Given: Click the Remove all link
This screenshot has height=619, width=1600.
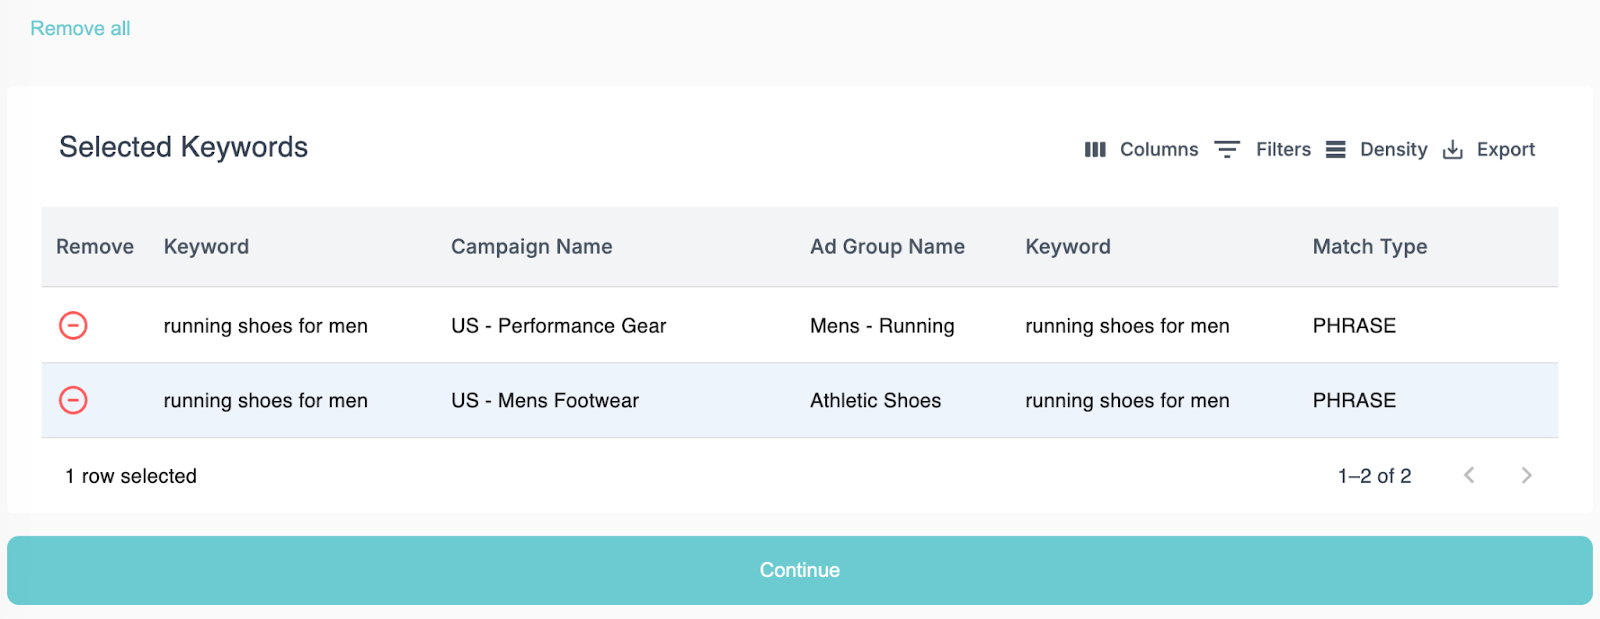Looking at the screenshot, I should (80, 28).
